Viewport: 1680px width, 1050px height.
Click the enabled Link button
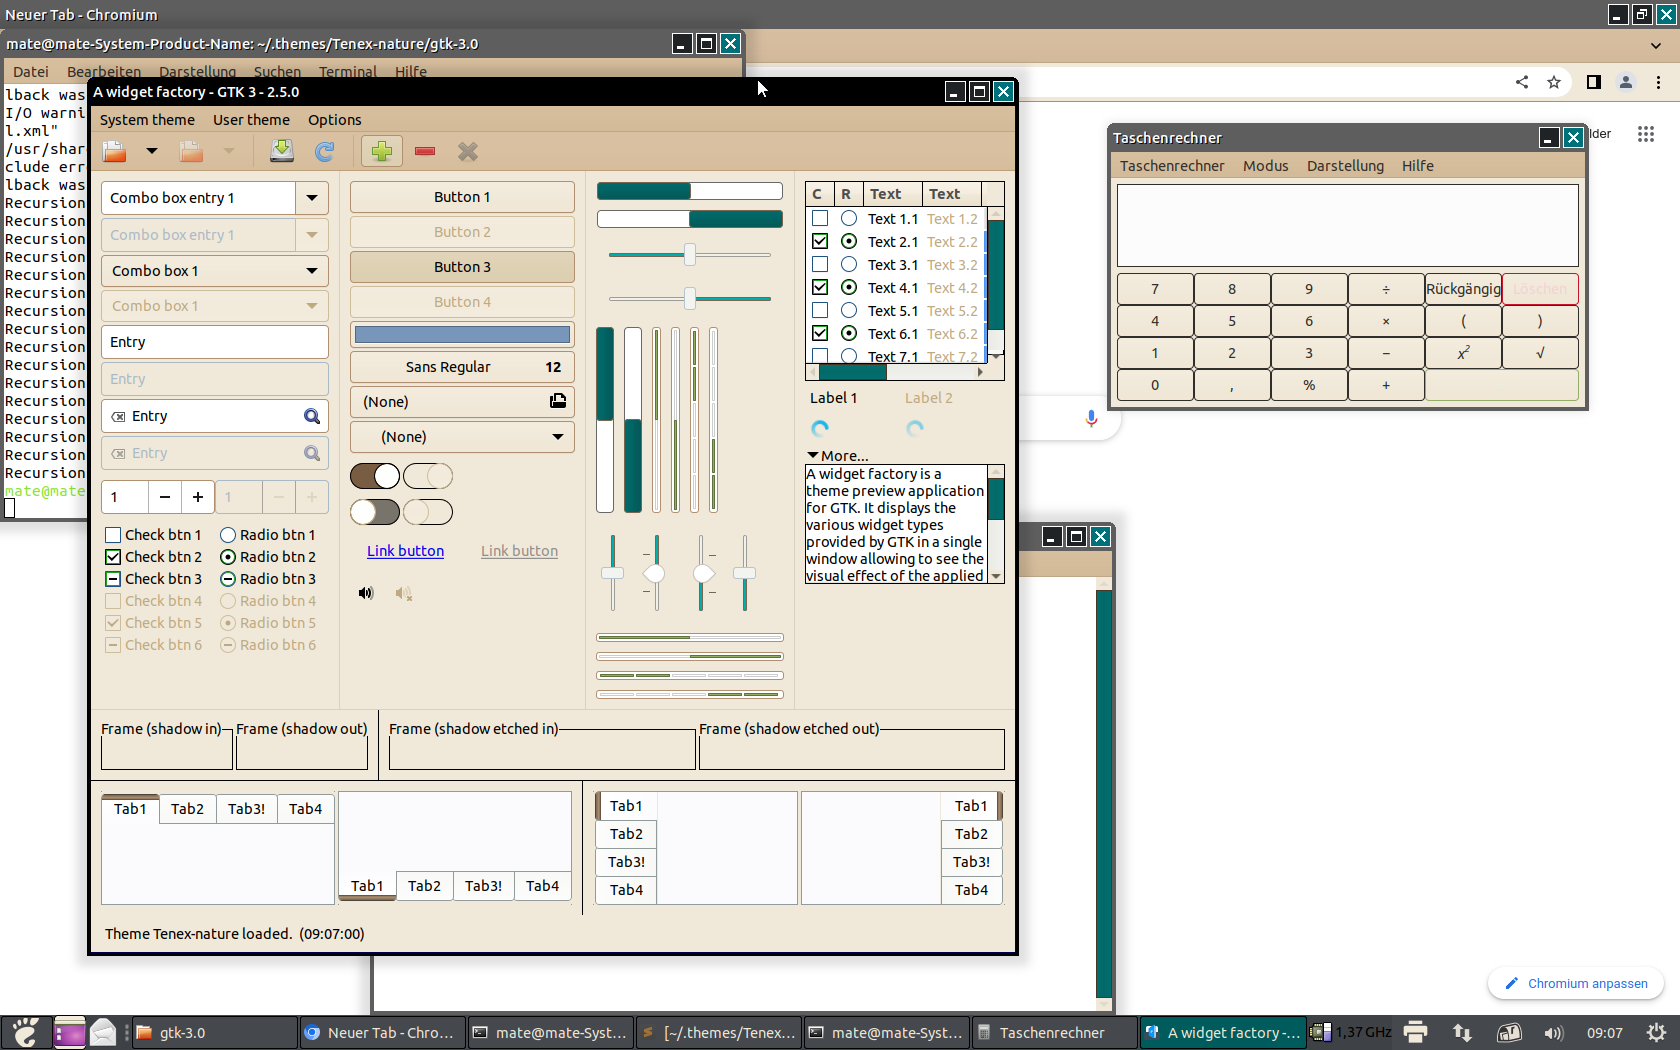(x=405, y=551)
